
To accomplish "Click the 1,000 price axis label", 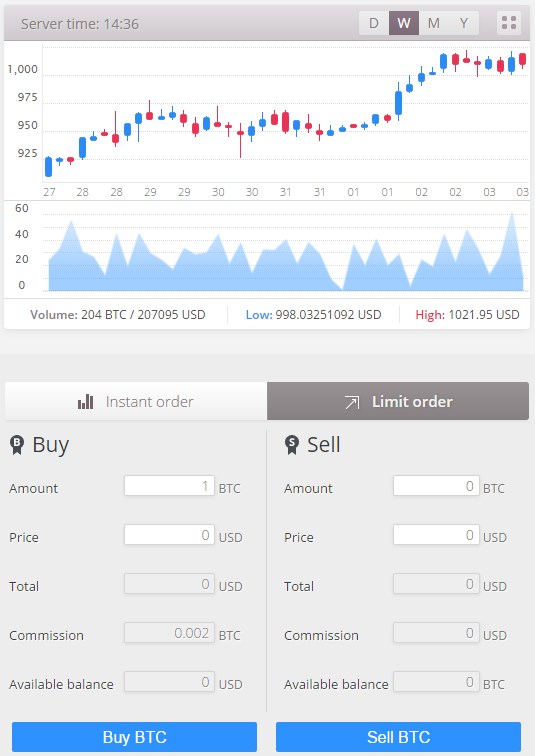I will tap(22, 69).
